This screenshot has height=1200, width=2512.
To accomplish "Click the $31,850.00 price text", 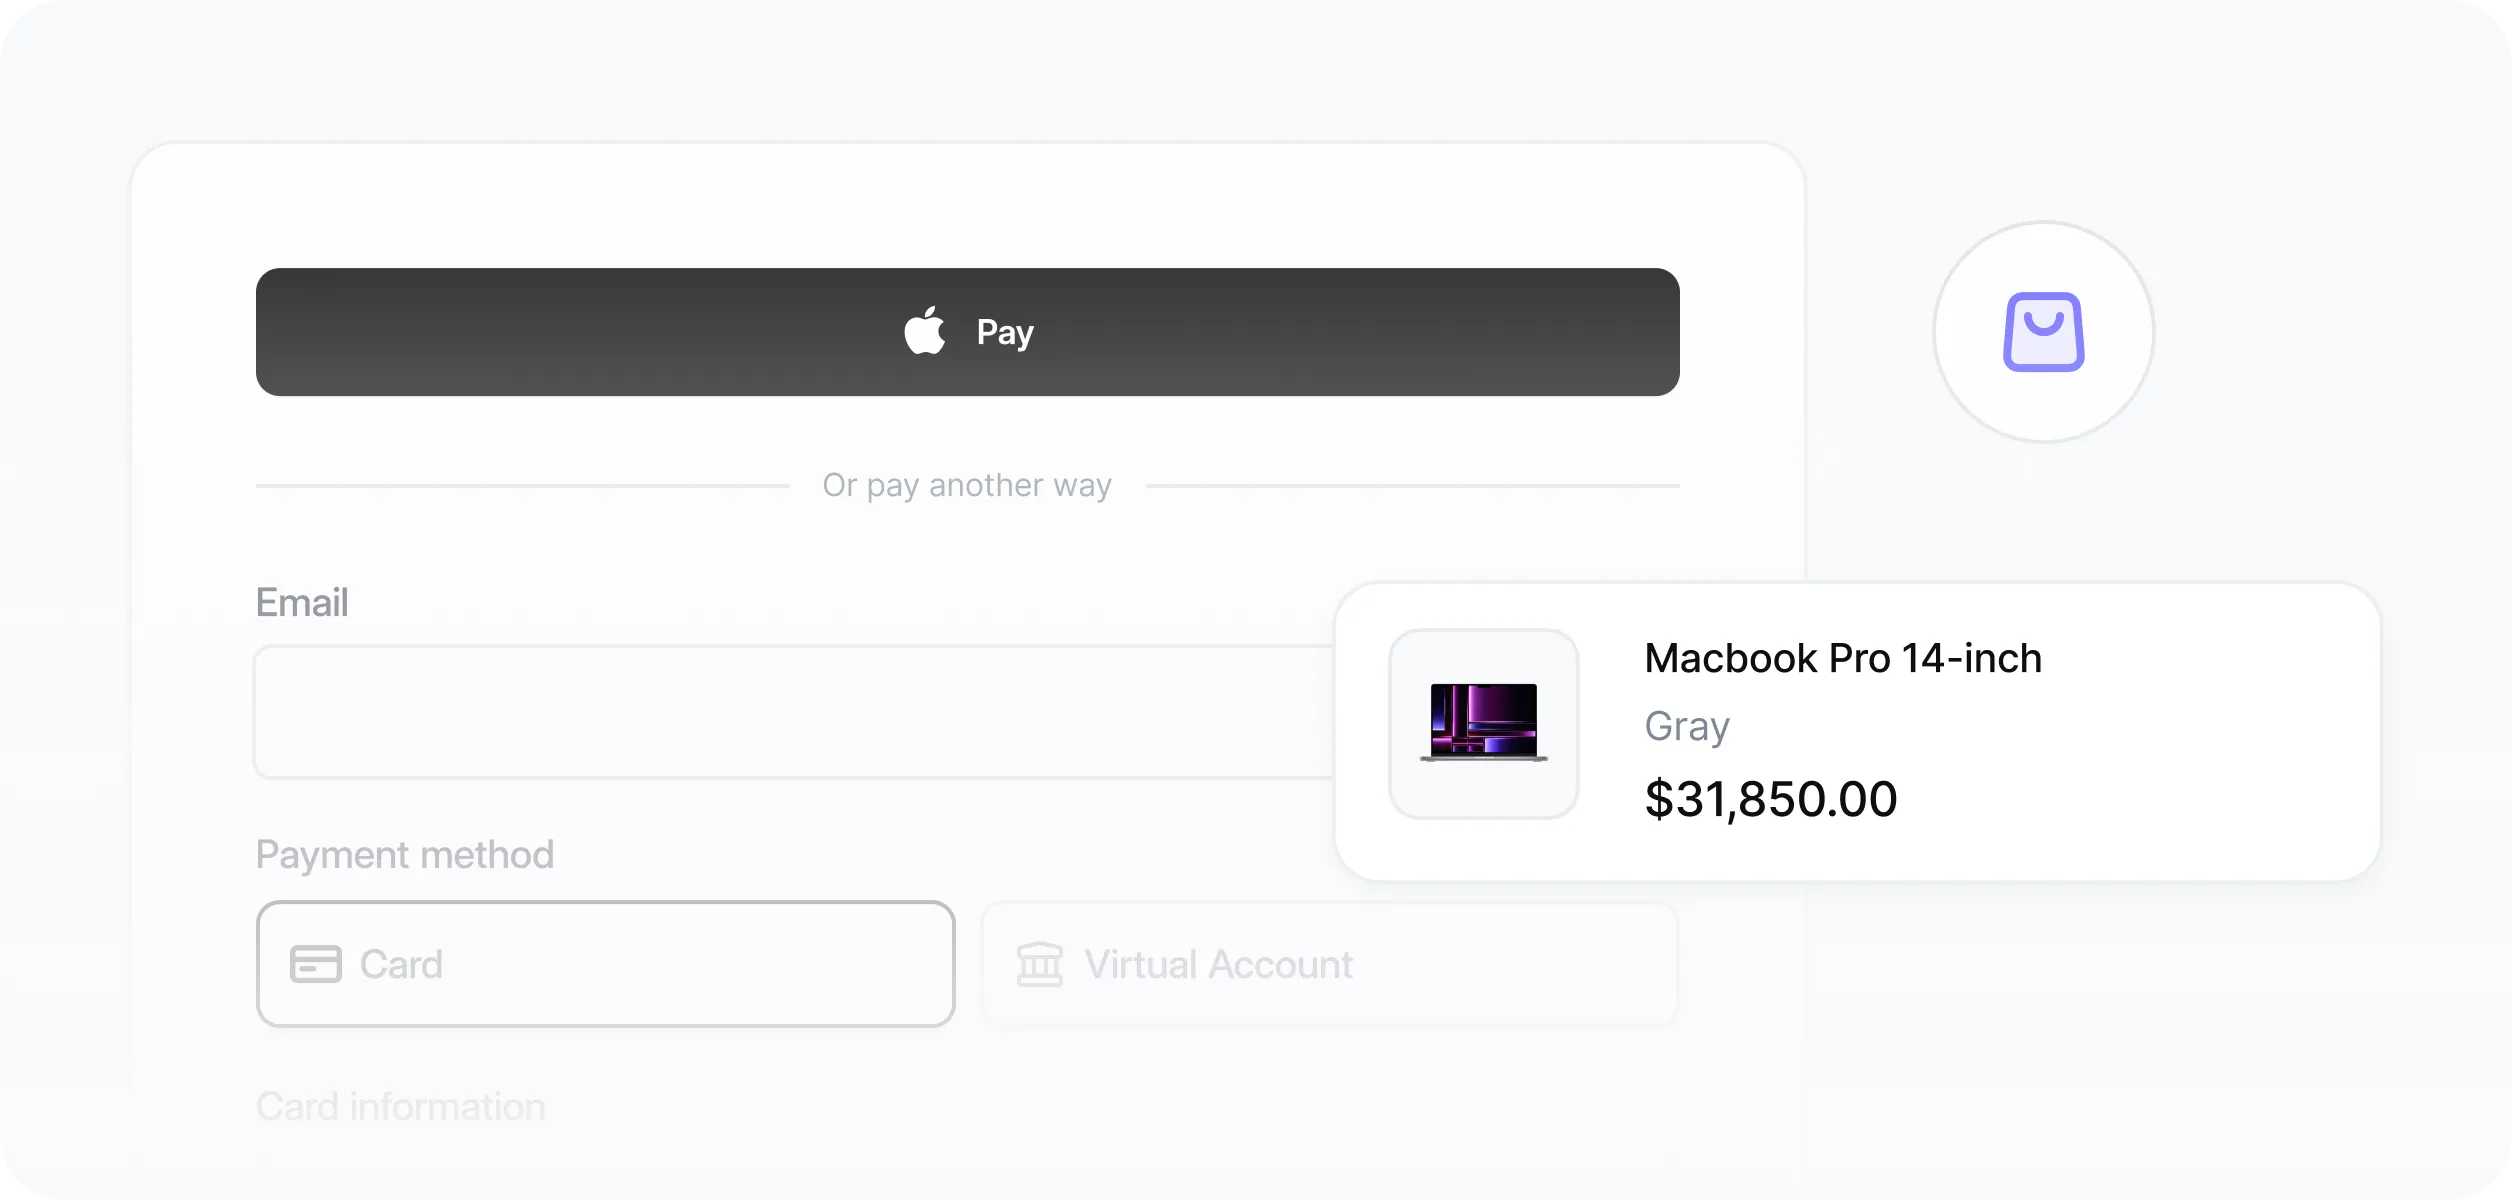I will [x=1772, y=798].
